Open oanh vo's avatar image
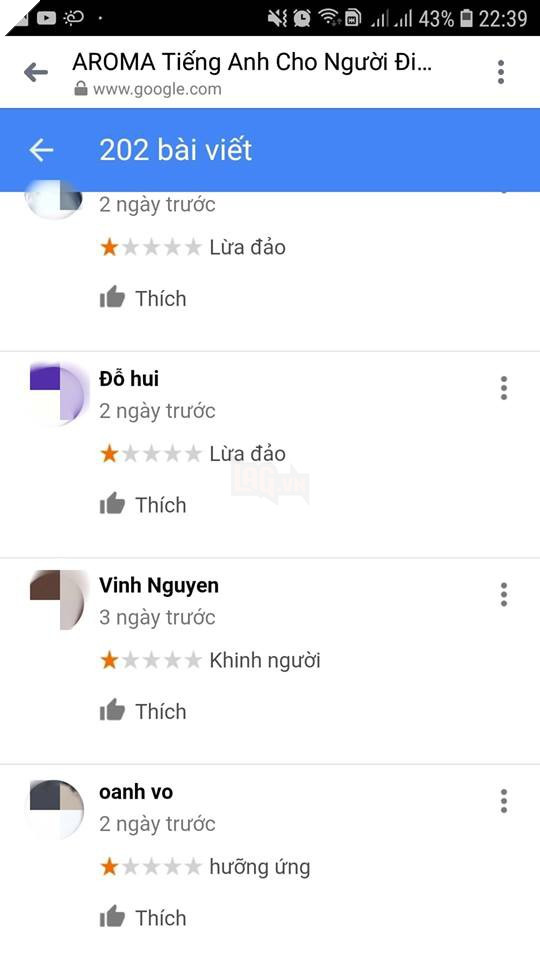Image resolution: width=540 pixels, height=960 pixels. pos(57,808)
